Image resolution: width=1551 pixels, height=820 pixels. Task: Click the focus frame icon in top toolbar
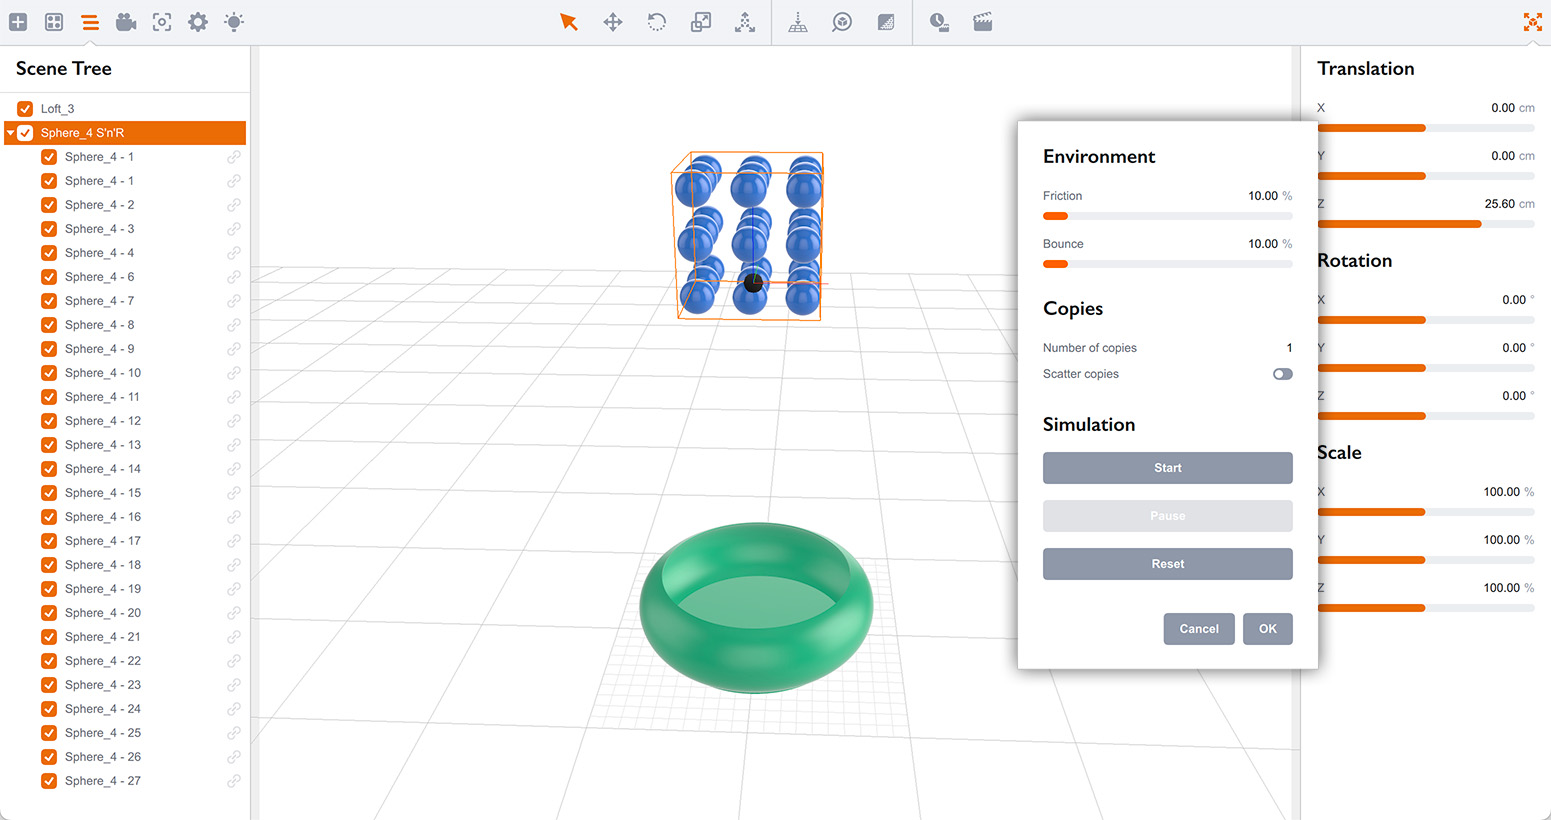point(161,21)
